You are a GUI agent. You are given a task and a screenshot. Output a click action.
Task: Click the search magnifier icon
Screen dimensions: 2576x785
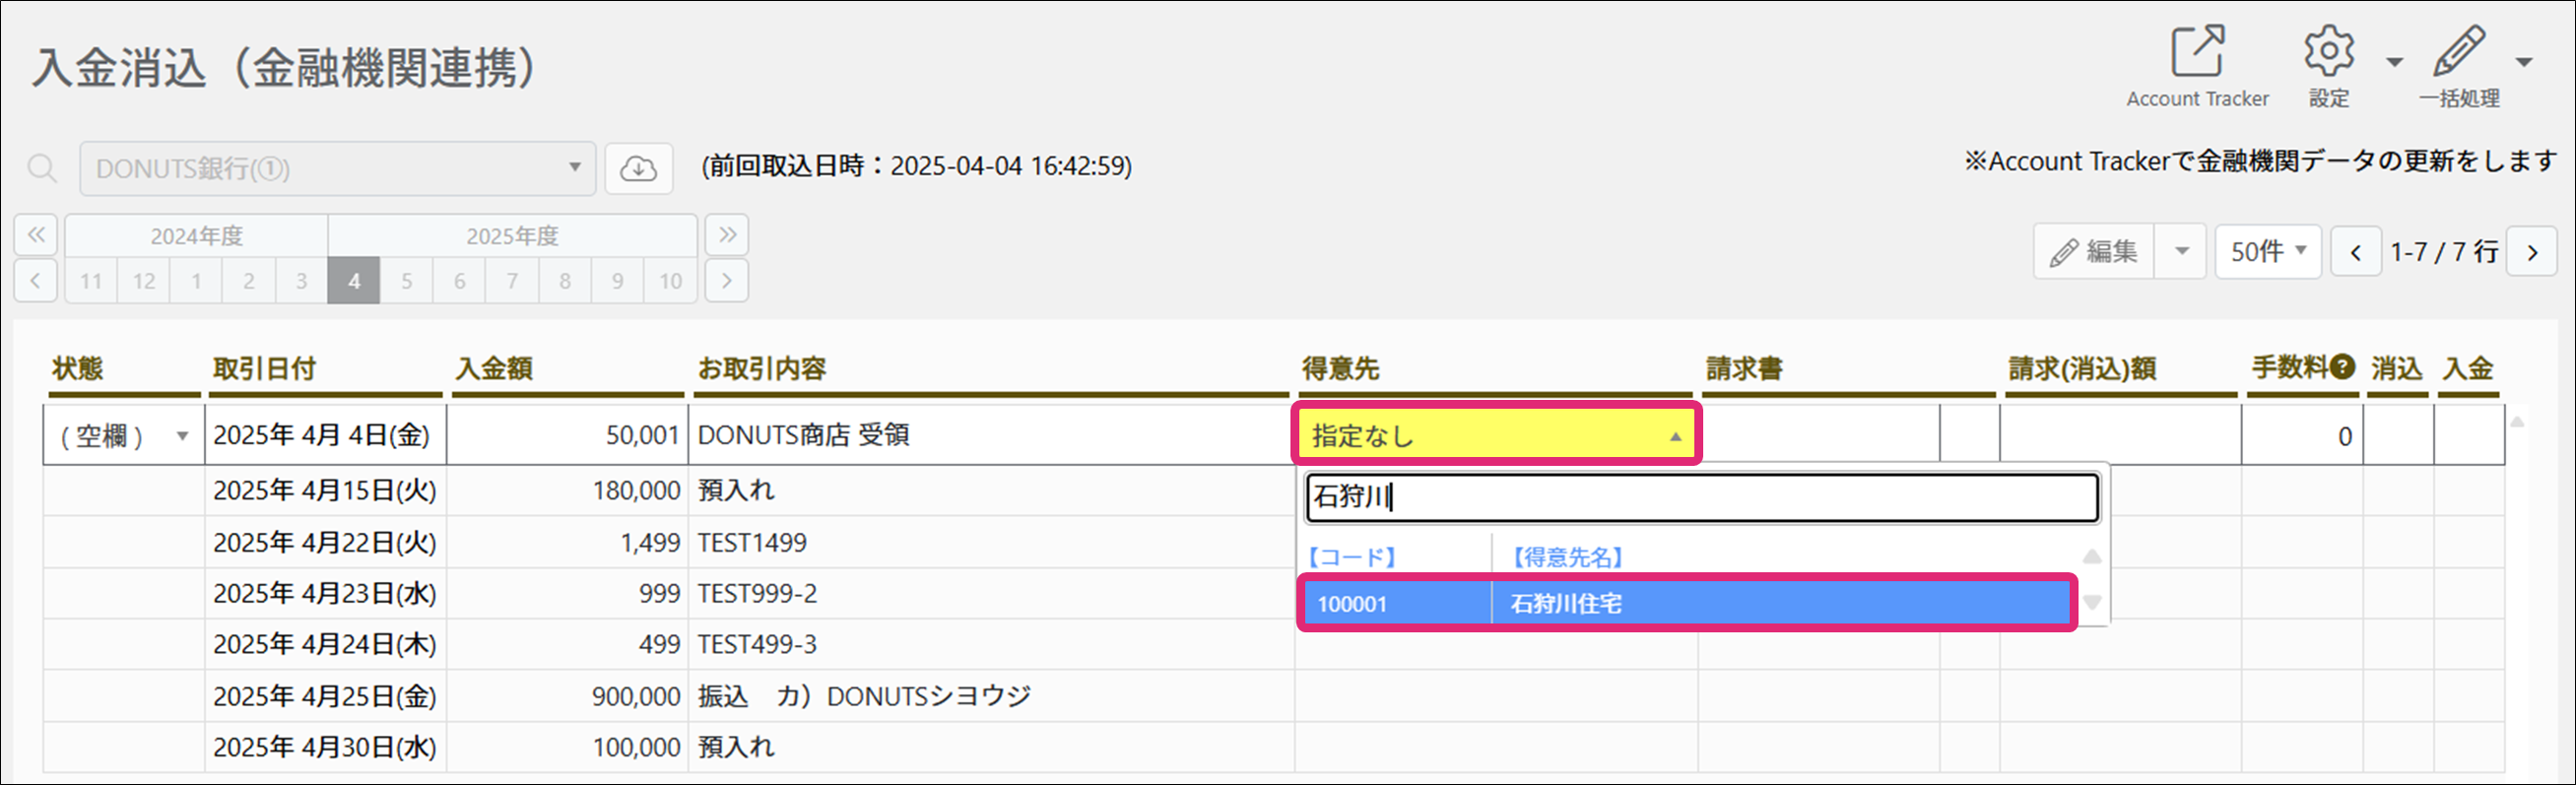coord(42,168)
